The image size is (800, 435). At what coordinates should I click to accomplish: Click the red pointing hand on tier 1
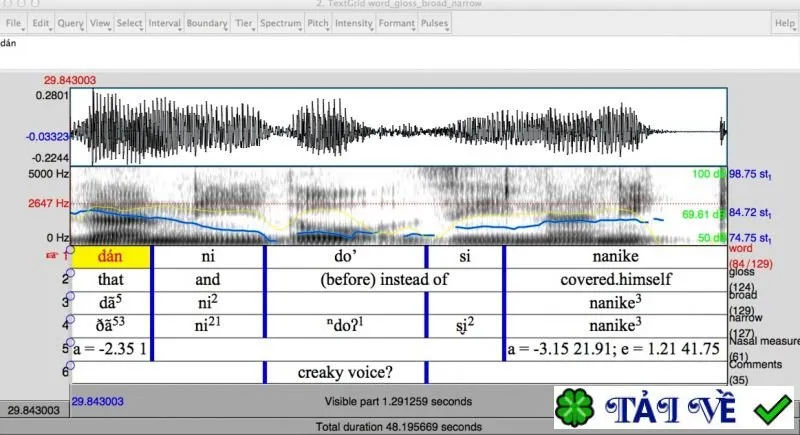pyautogui.click(x=52, y=255)
